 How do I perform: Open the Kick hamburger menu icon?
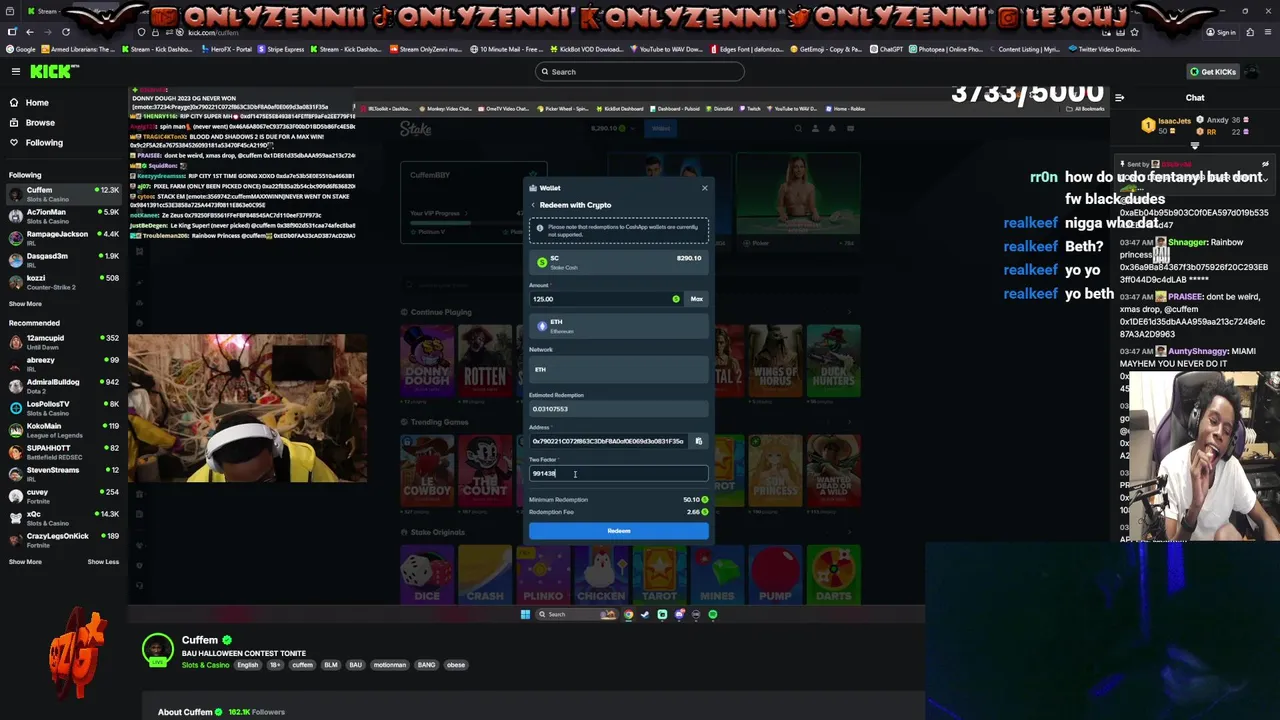(16, 71)
